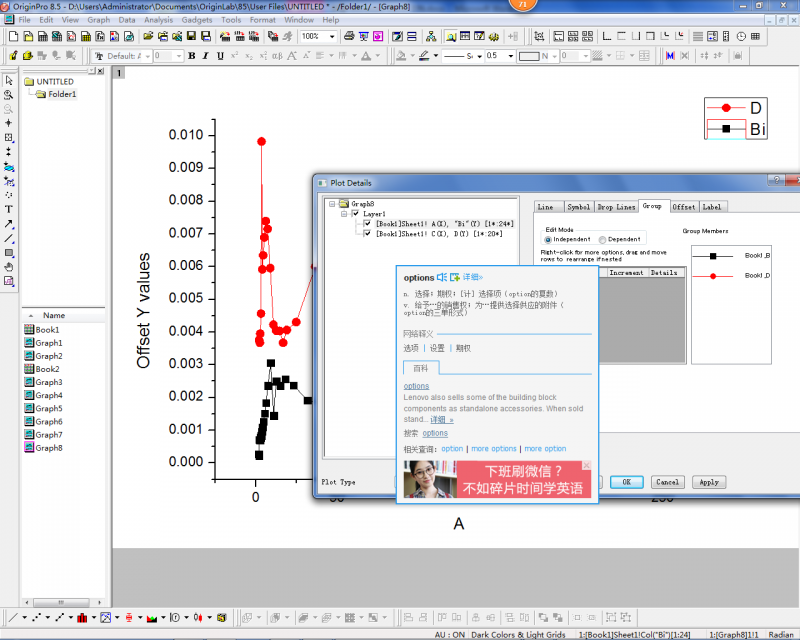Toggle the Layer1 checkbox in plot tree

(356, 214)
